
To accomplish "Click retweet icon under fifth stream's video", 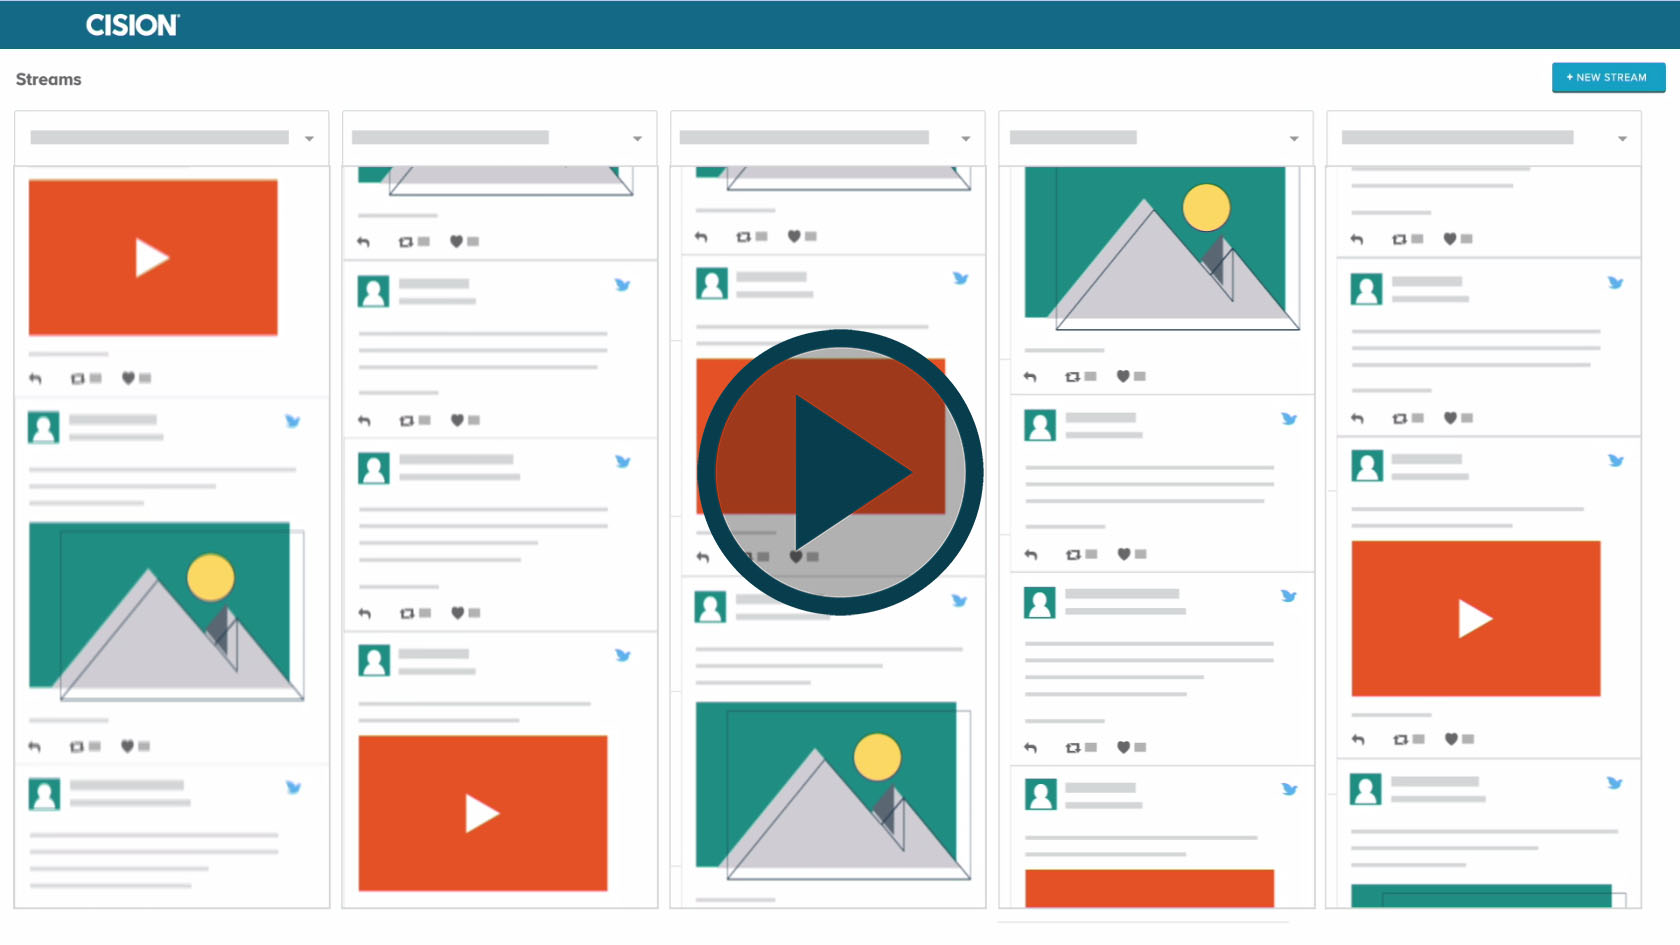I will tap(1400, 739).
